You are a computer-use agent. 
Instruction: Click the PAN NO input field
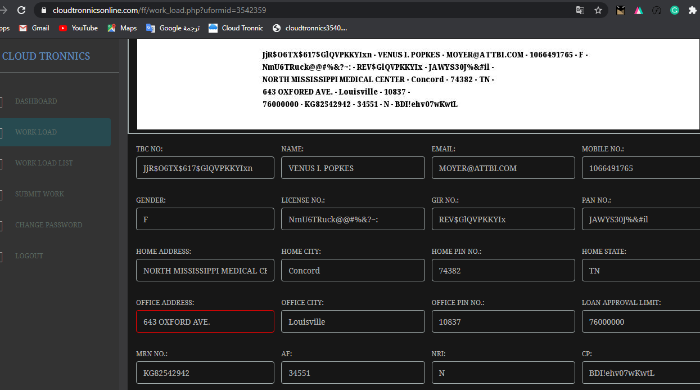pos(641,219)
